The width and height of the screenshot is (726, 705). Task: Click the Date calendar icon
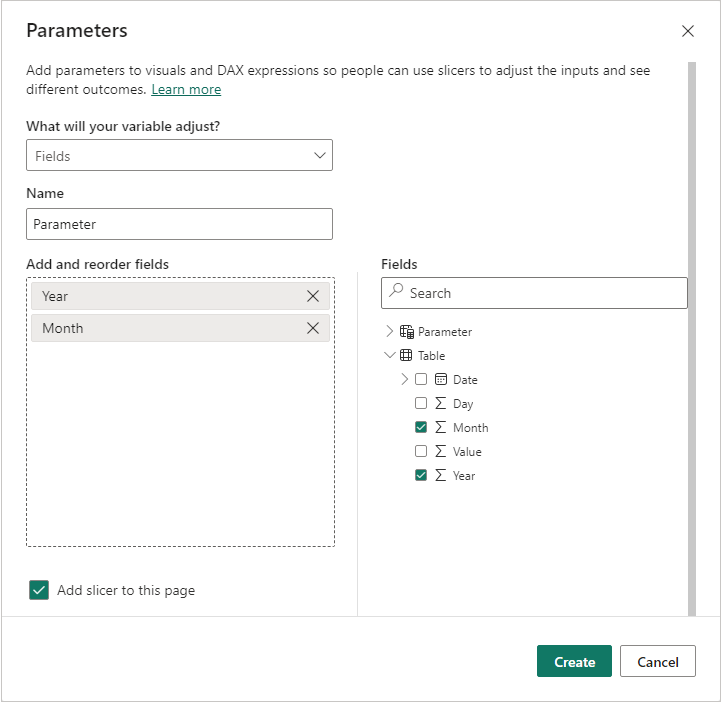443,381
